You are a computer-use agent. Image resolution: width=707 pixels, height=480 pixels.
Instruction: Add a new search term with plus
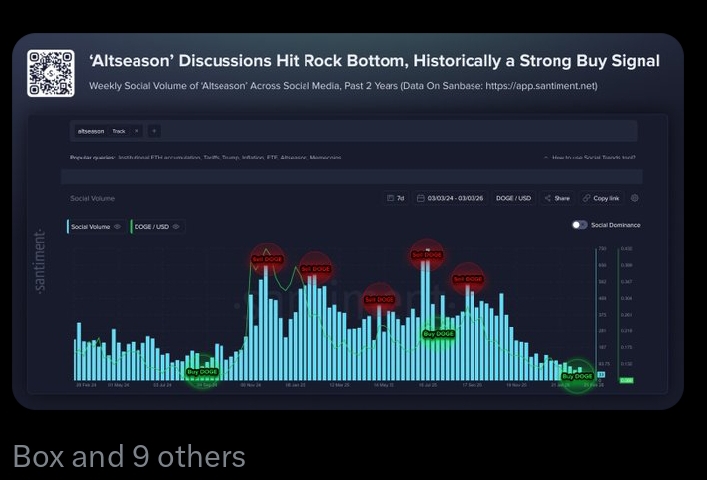coord(155,131)
